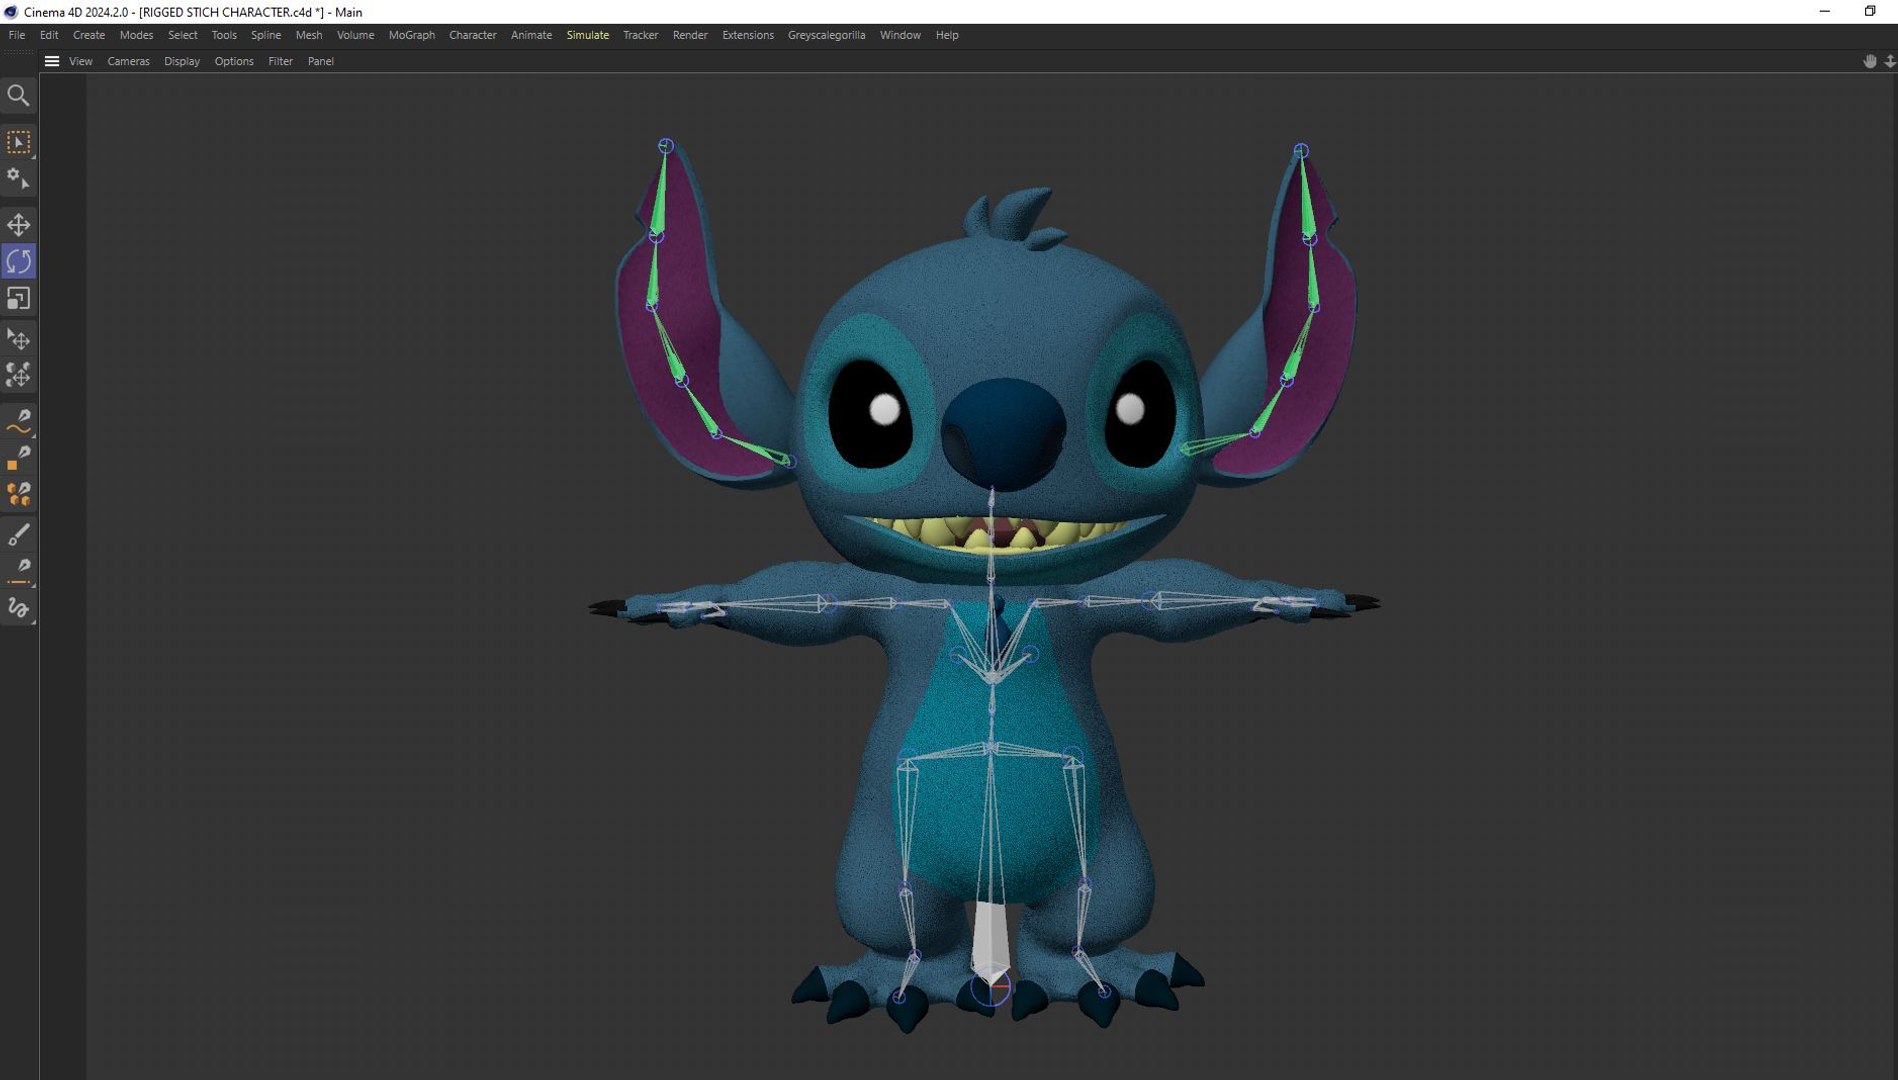Select the Spline Pen tool
Image resolution: width=1898 pixels, height=1080 pixels.
click(18, 421)
